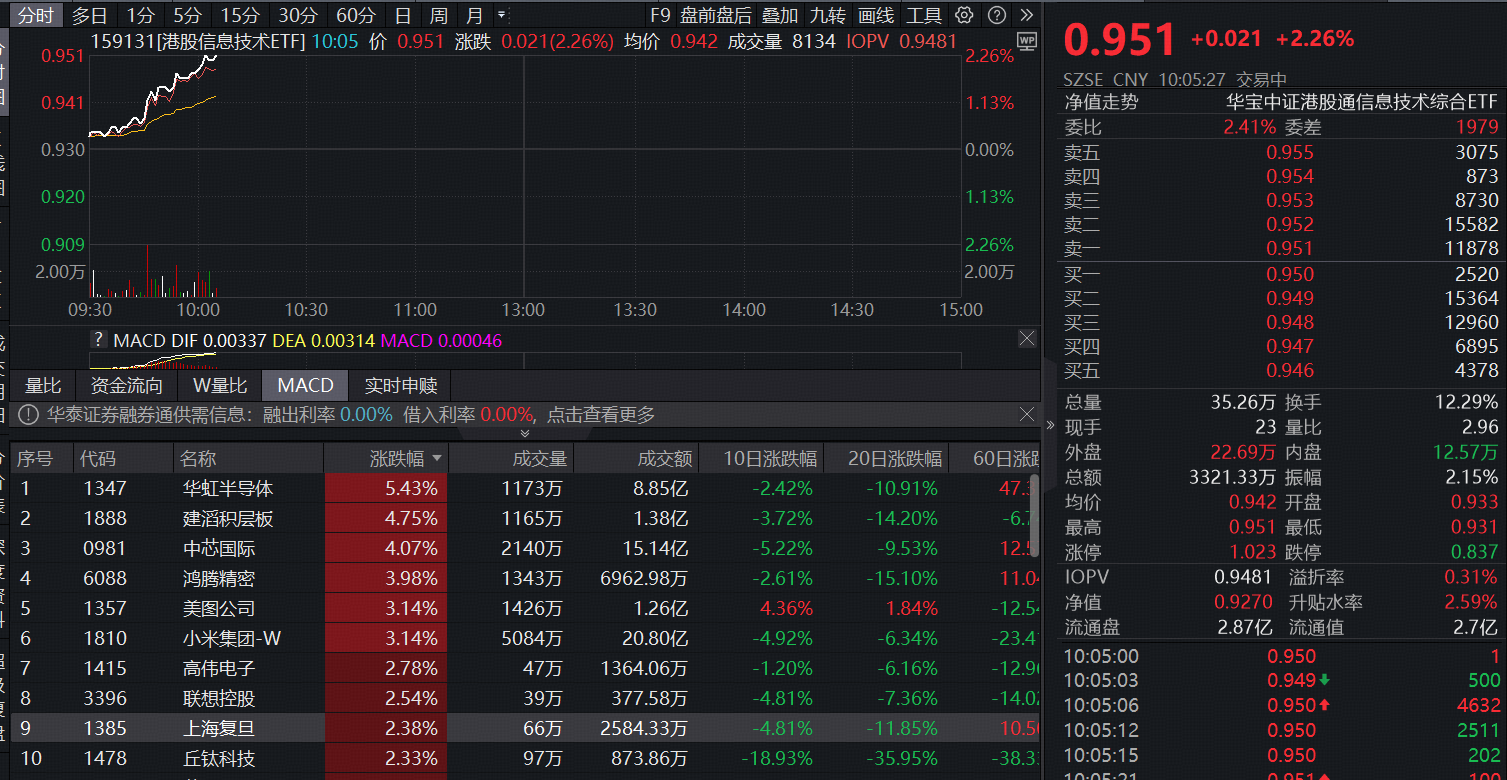Expand more toolbar options via double chevron
The image size is (1507, 780).
[1028, 15]
